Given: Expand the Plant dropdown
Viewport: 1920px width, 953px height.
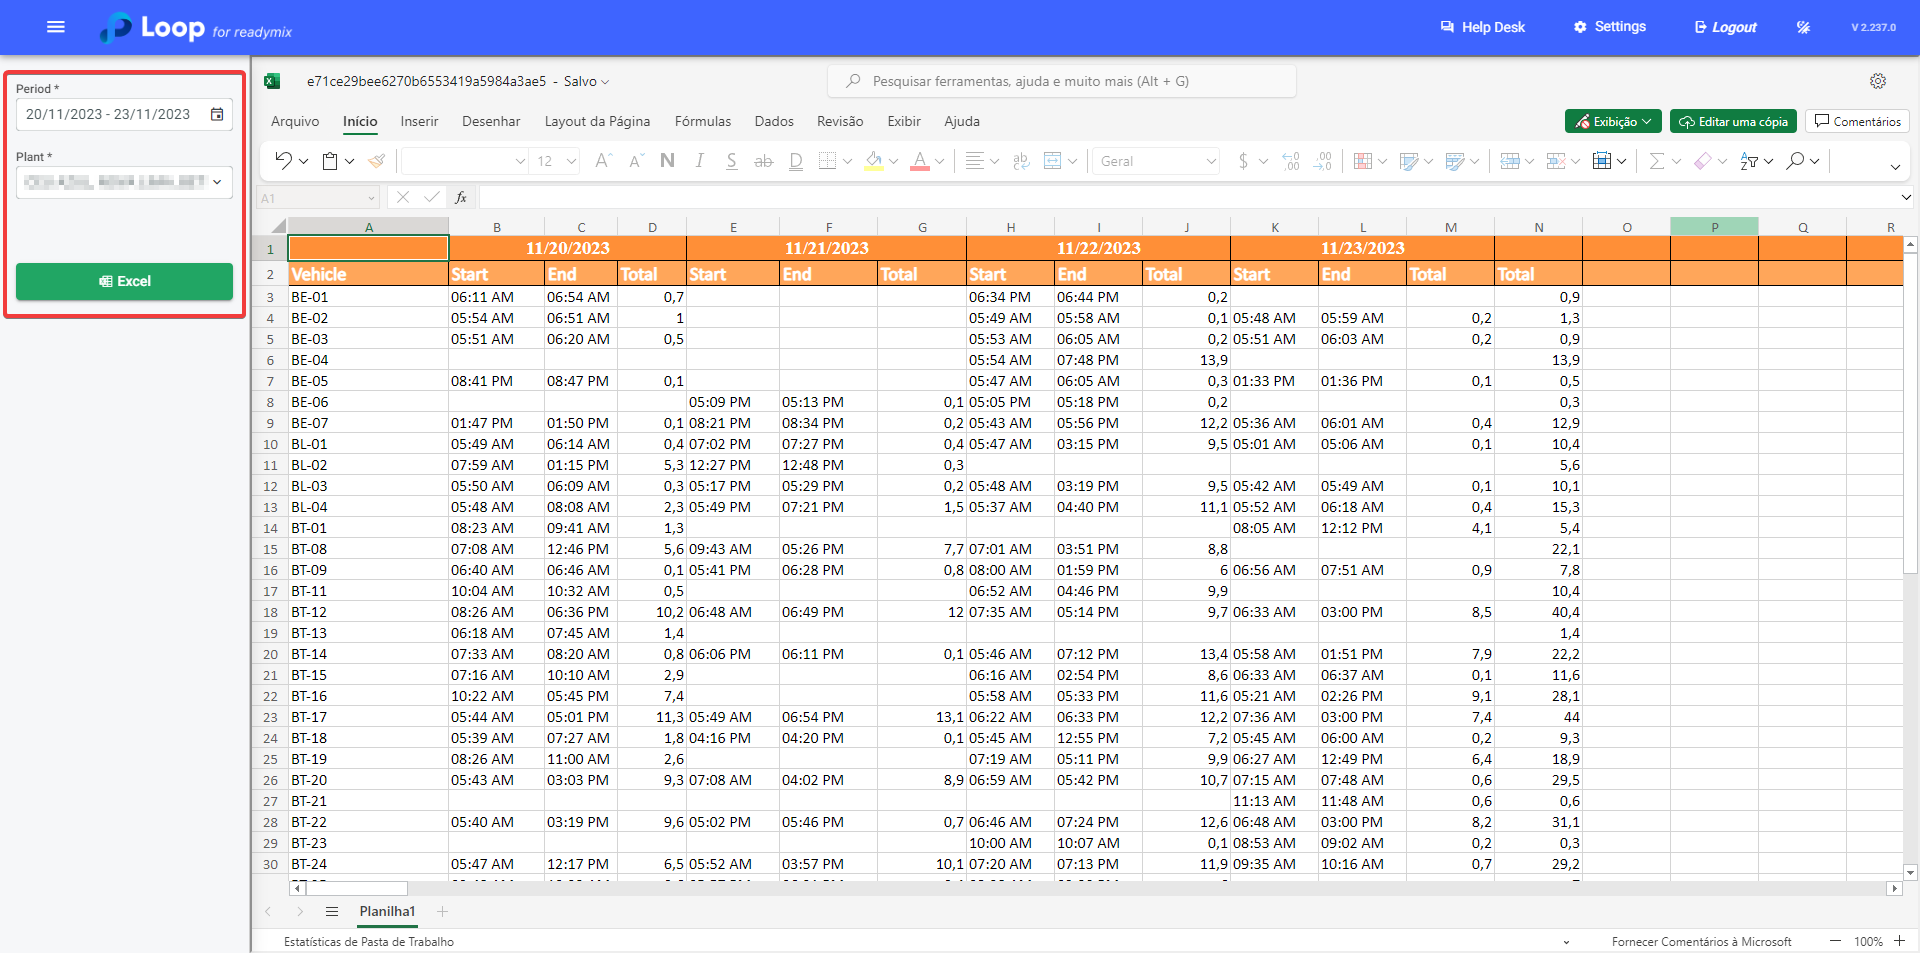Looking at the screenshot, I should [x=217, y=182].
